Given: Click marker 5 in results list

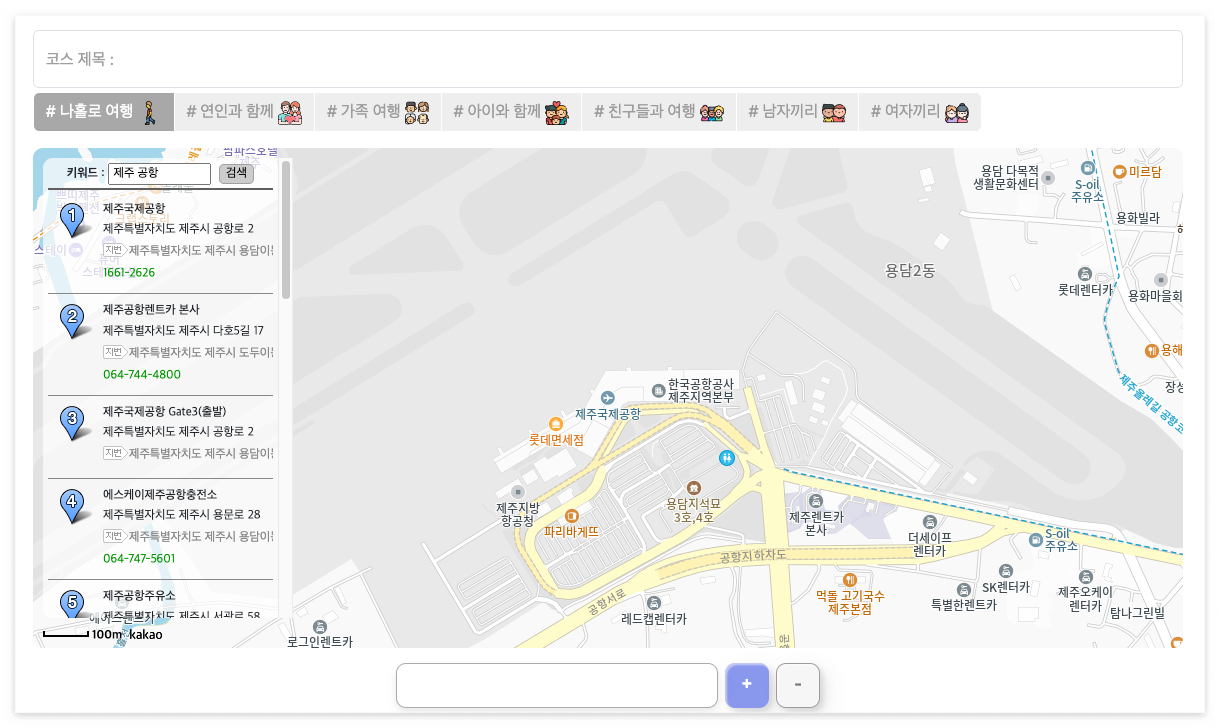Looking at the screenshot, I should click(73, 603).
